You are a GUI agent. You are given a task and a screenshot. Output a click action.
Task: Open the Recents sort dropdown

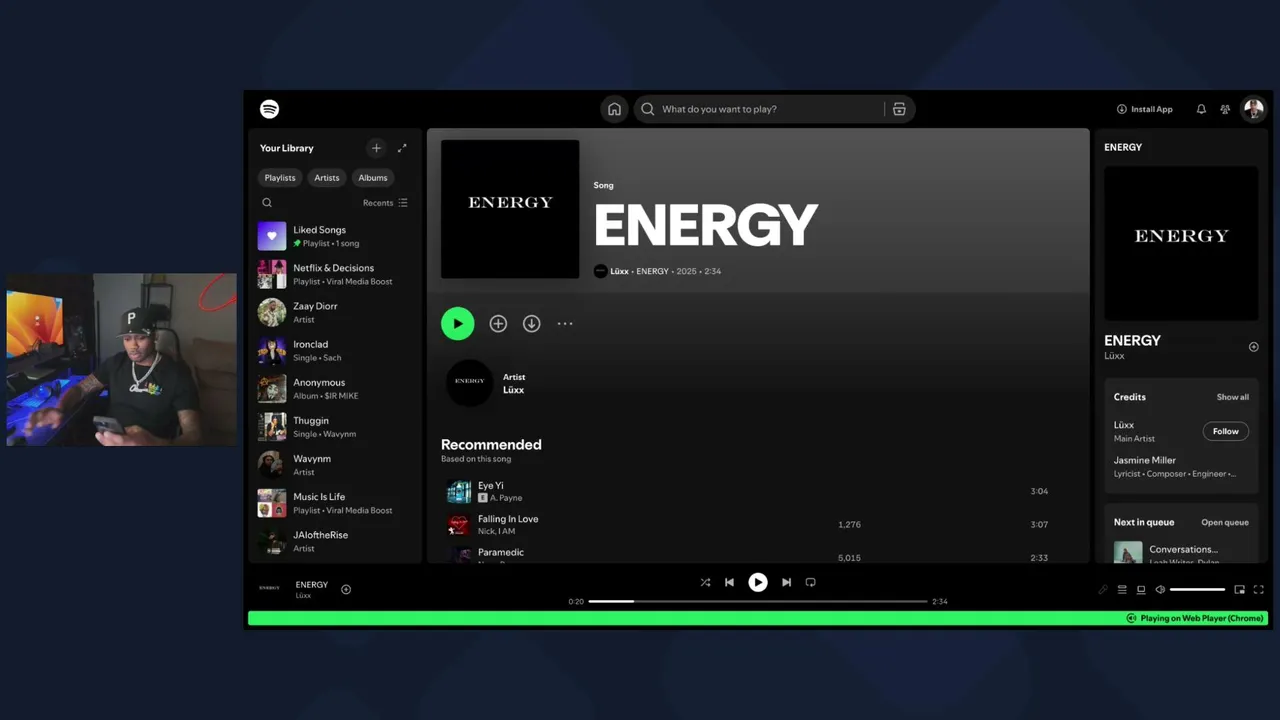[385, 203]
